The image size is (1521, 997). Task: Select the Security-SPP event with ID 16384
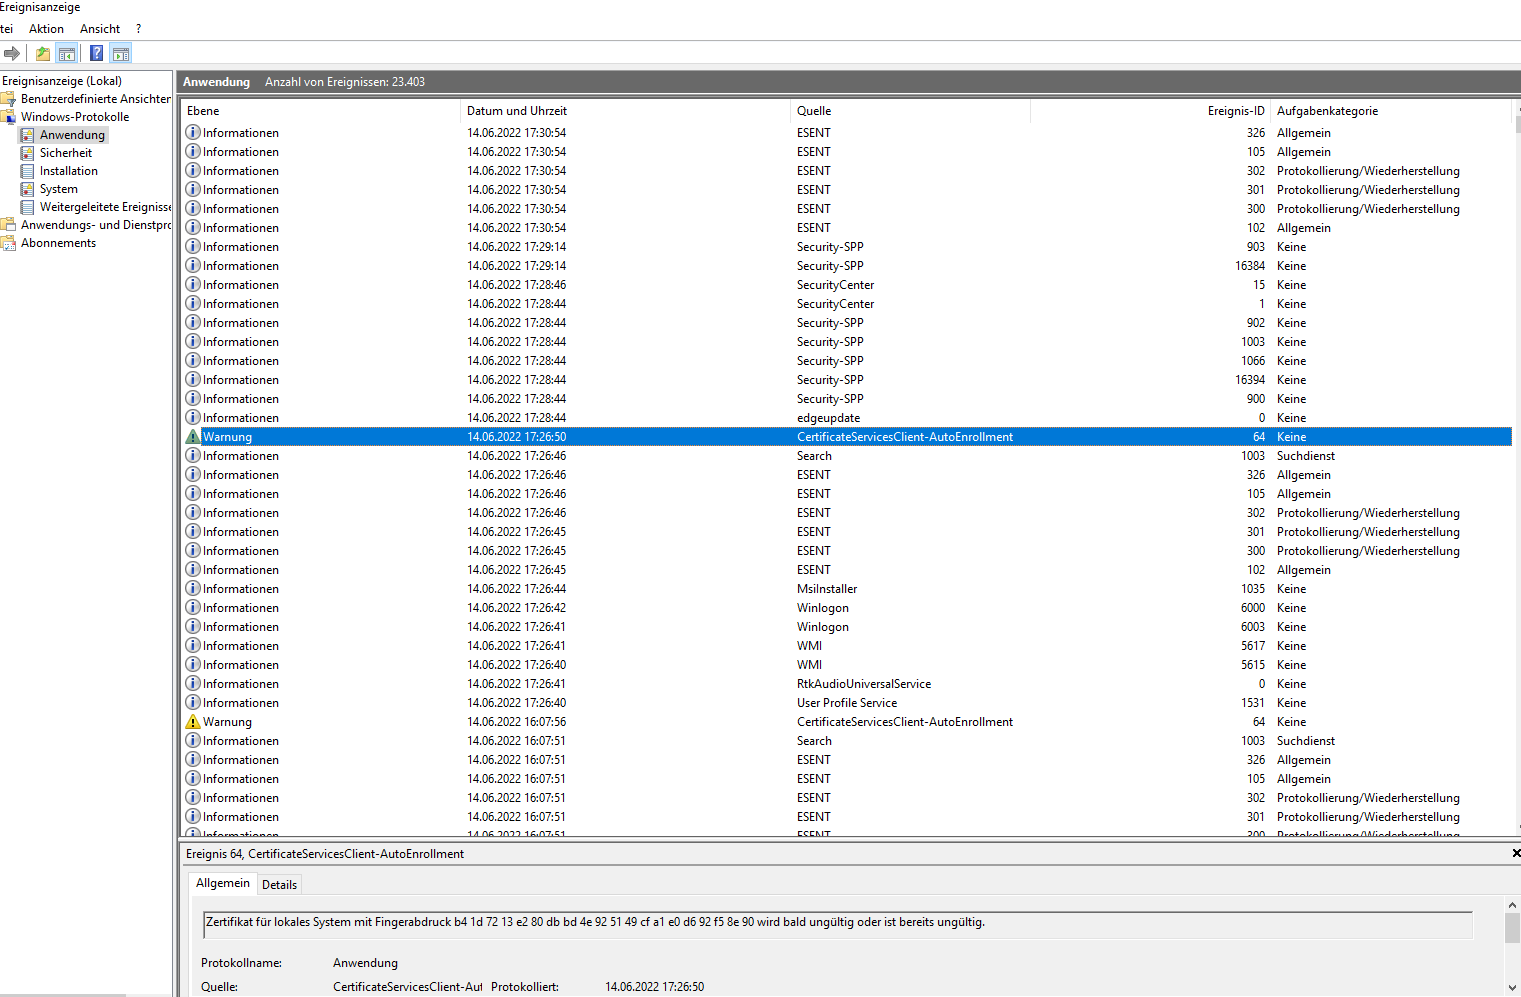point(846,266)
